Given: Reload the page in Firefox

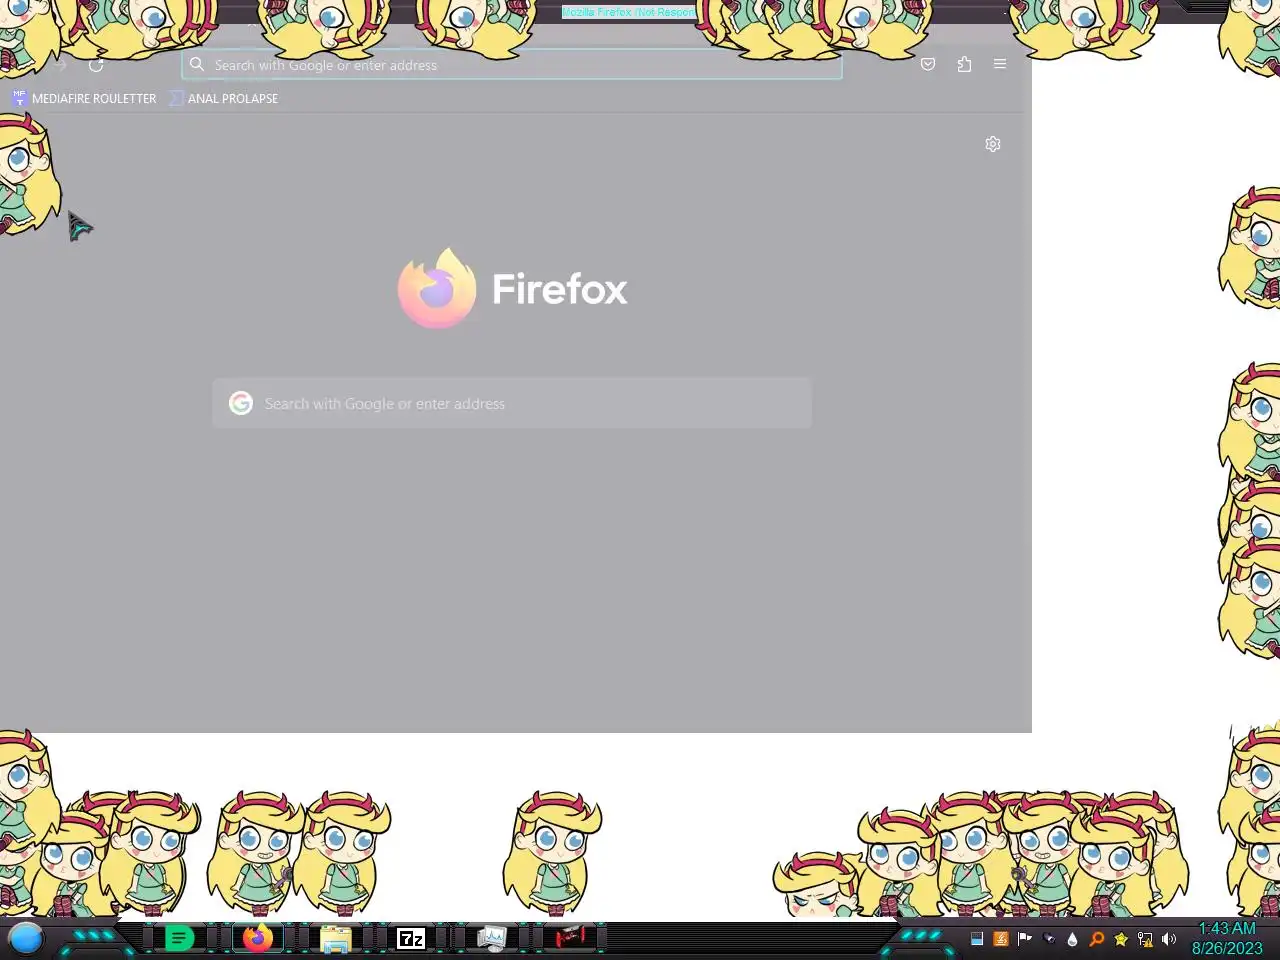Looking at the screenshot, I should 96,65.
